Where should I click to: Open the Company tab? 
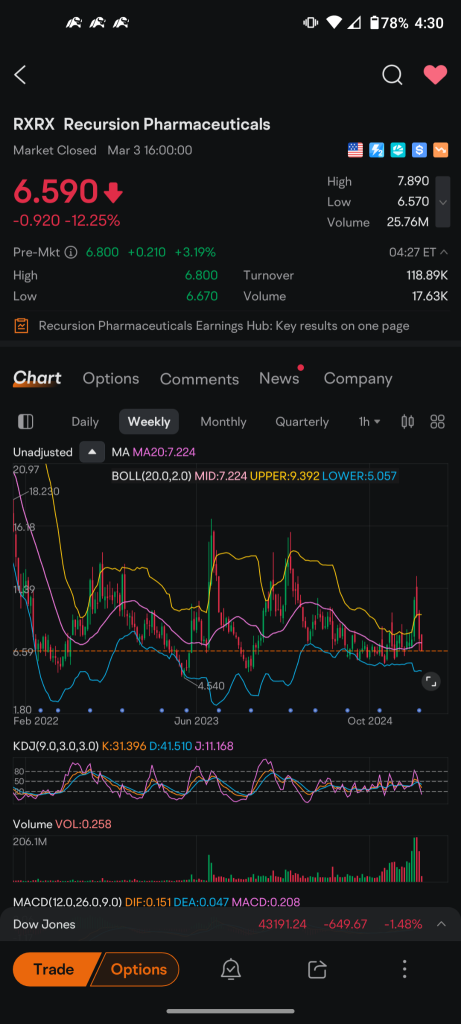click(358, 379)
